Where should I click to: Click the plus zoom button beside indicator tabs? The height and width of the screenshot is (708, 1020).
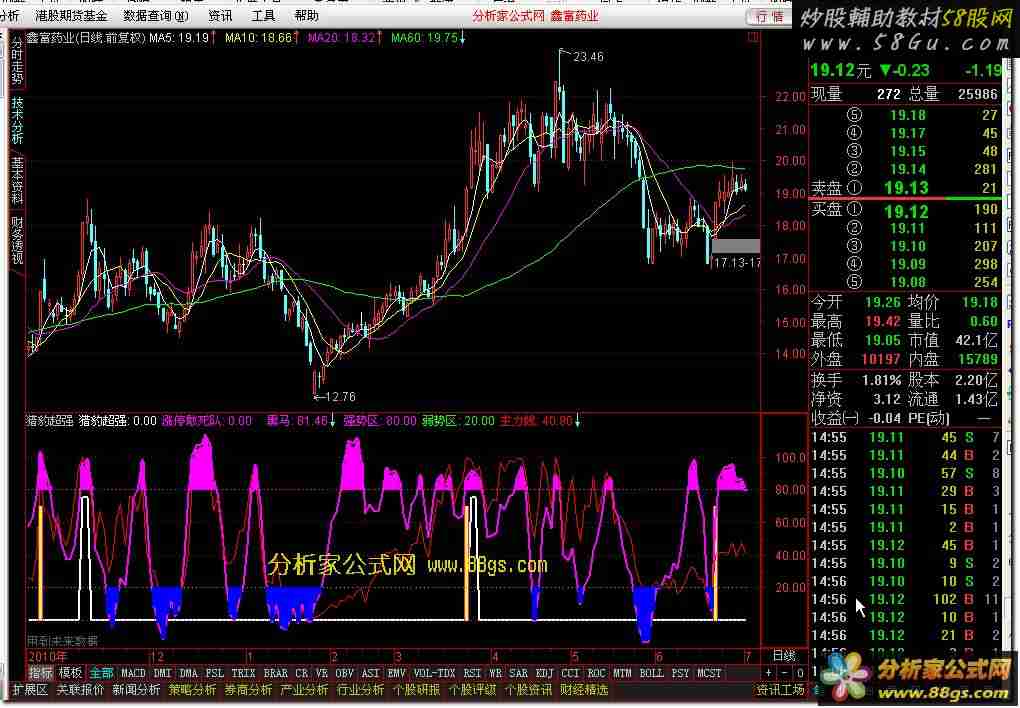pos(769,673)
